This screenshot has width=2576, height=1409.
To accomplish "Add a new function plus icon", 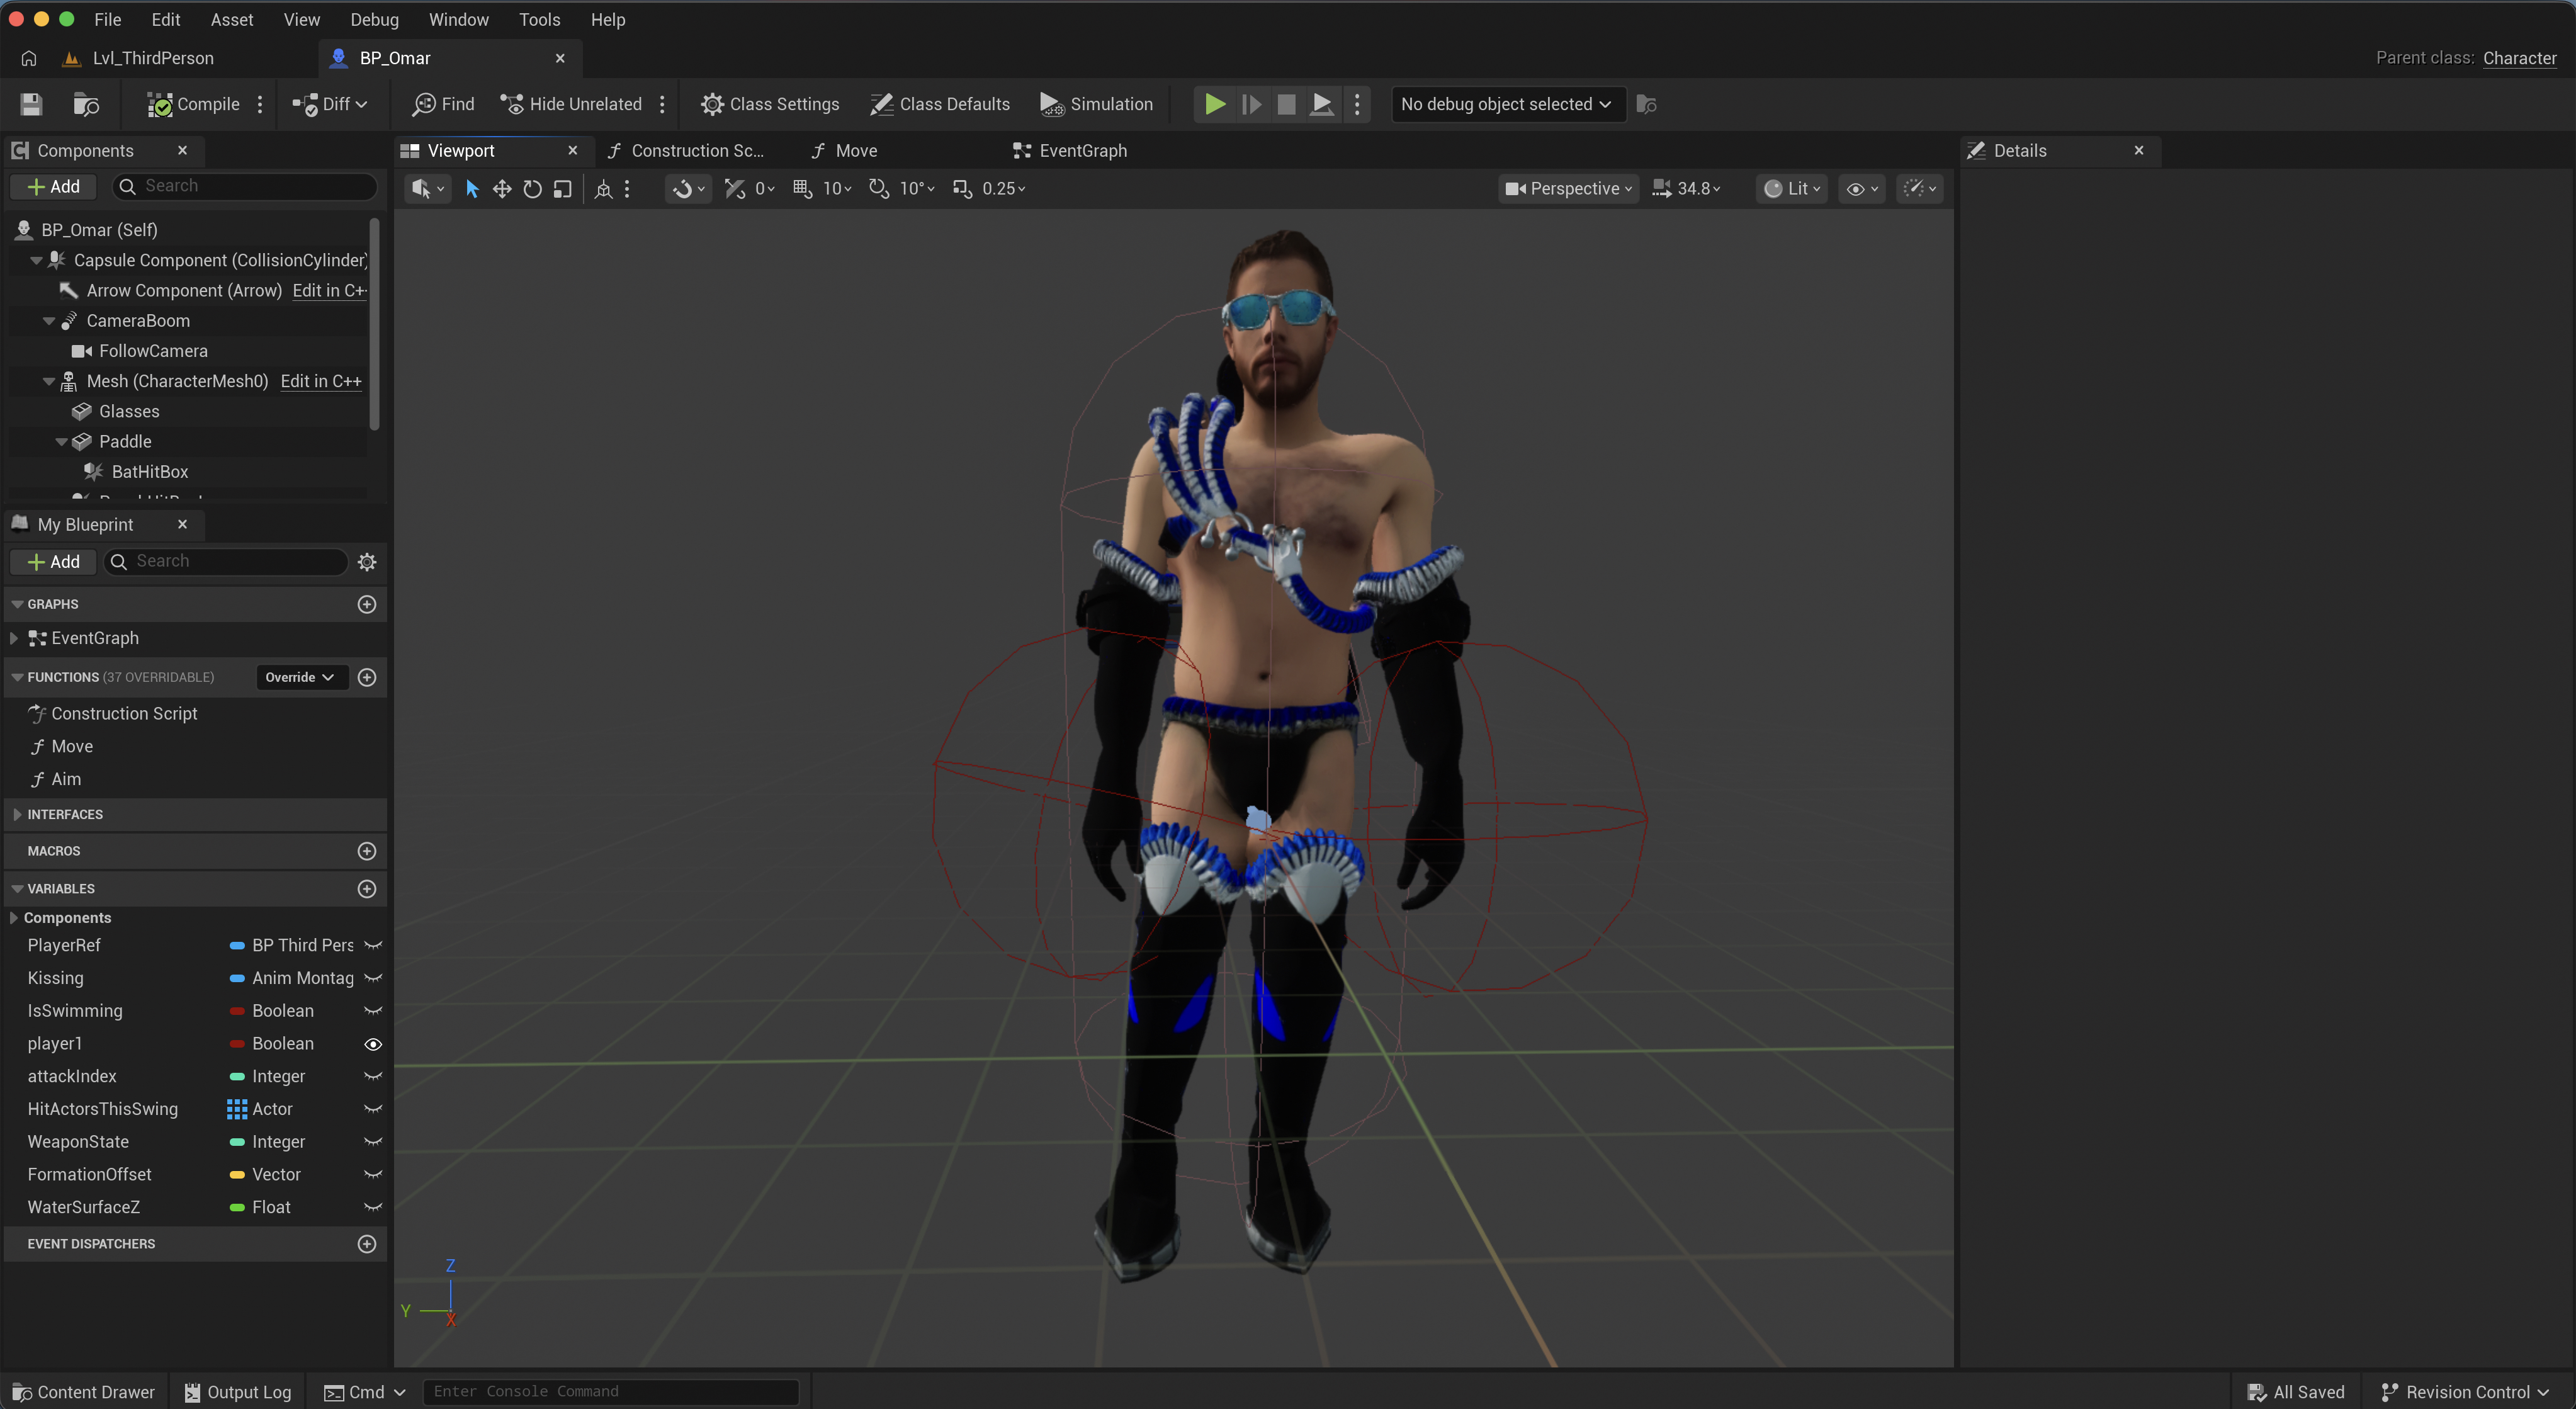I will [367, 677].
